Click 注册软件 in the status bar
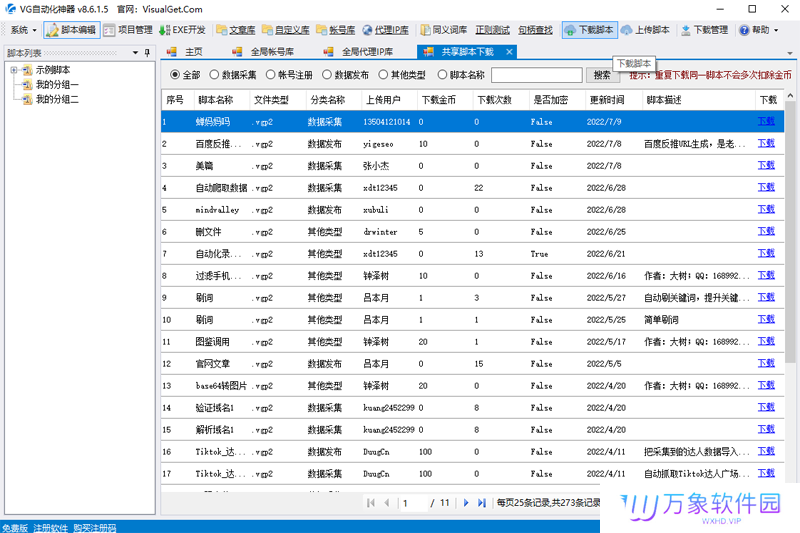The height and width of the screenshot is (533, 800). pos(51,528)
